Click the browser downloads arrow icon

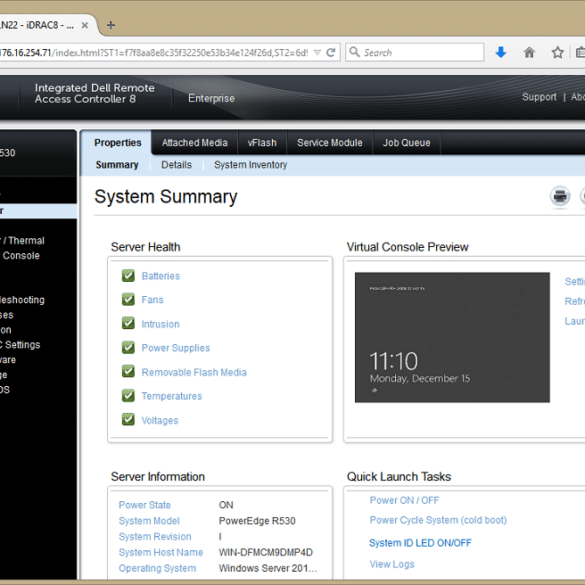click(x=501, y=52)
